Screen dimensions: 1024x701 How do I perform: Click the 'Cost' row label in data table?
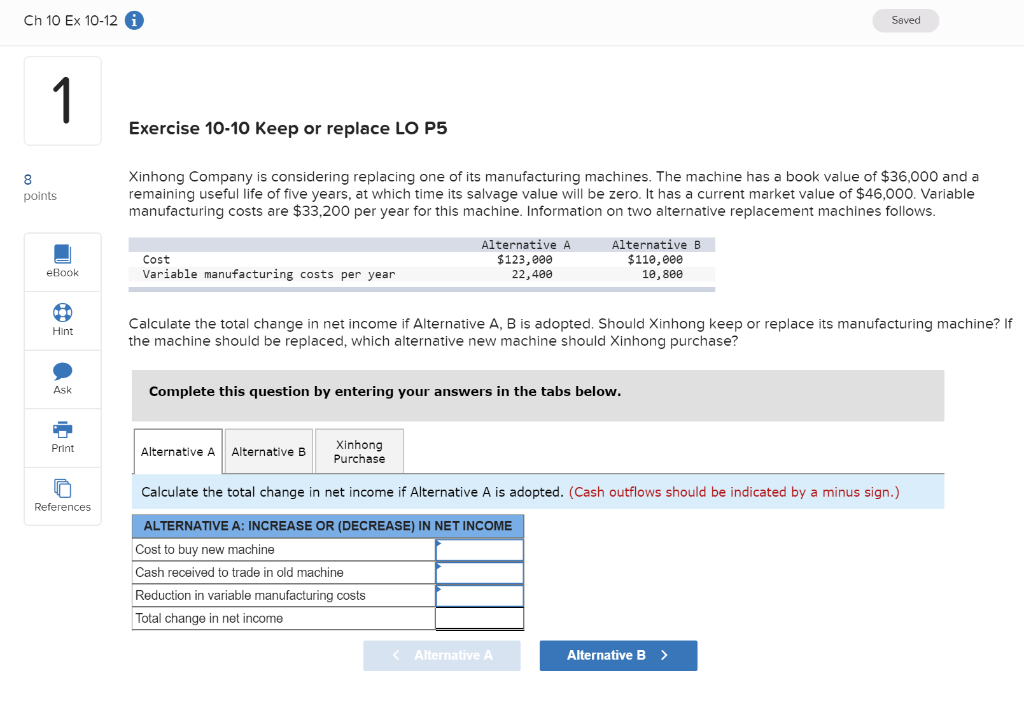pos(156,259)
